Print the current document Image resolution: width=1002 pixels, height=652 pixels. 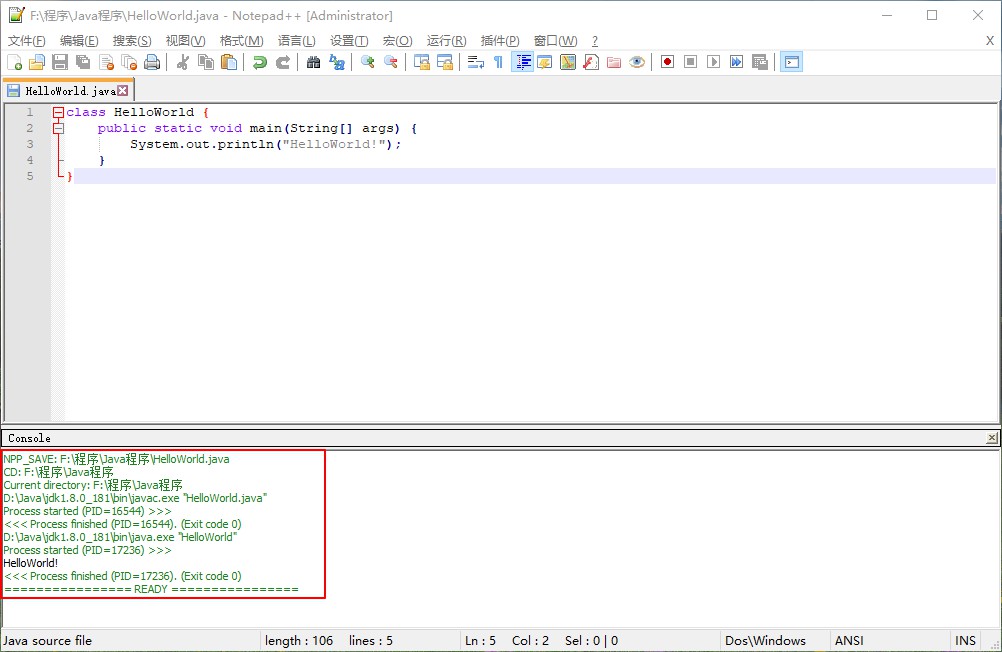tap(152, 62)
